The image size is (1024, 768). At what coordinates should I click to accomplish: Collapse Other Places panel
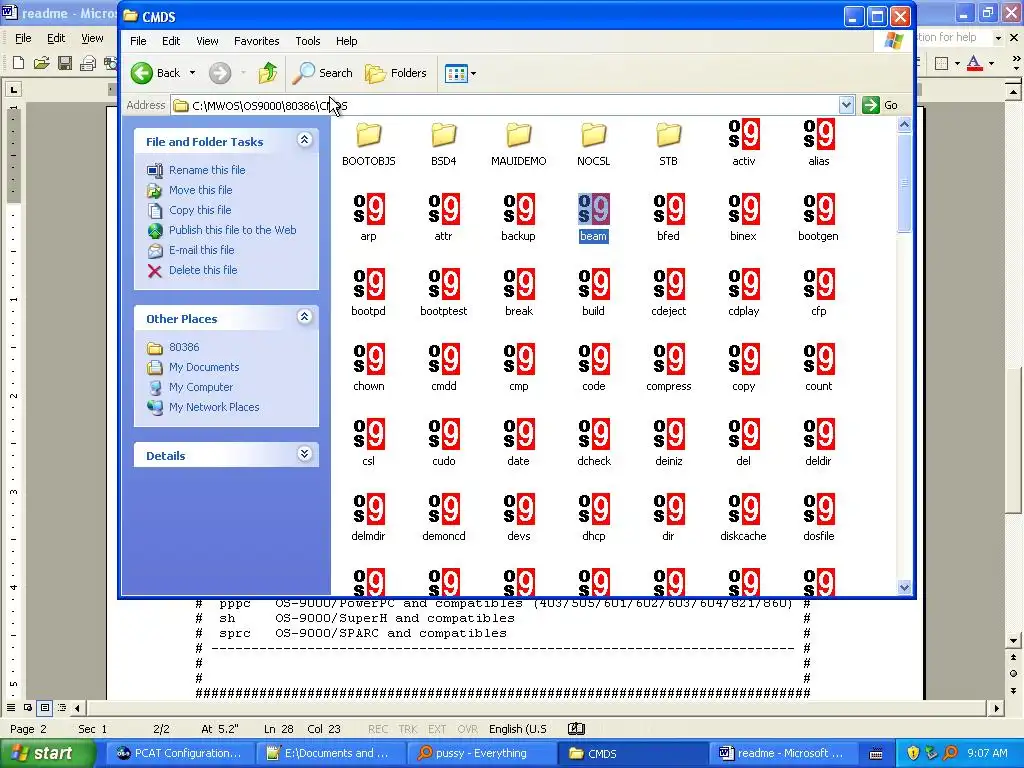304,317
